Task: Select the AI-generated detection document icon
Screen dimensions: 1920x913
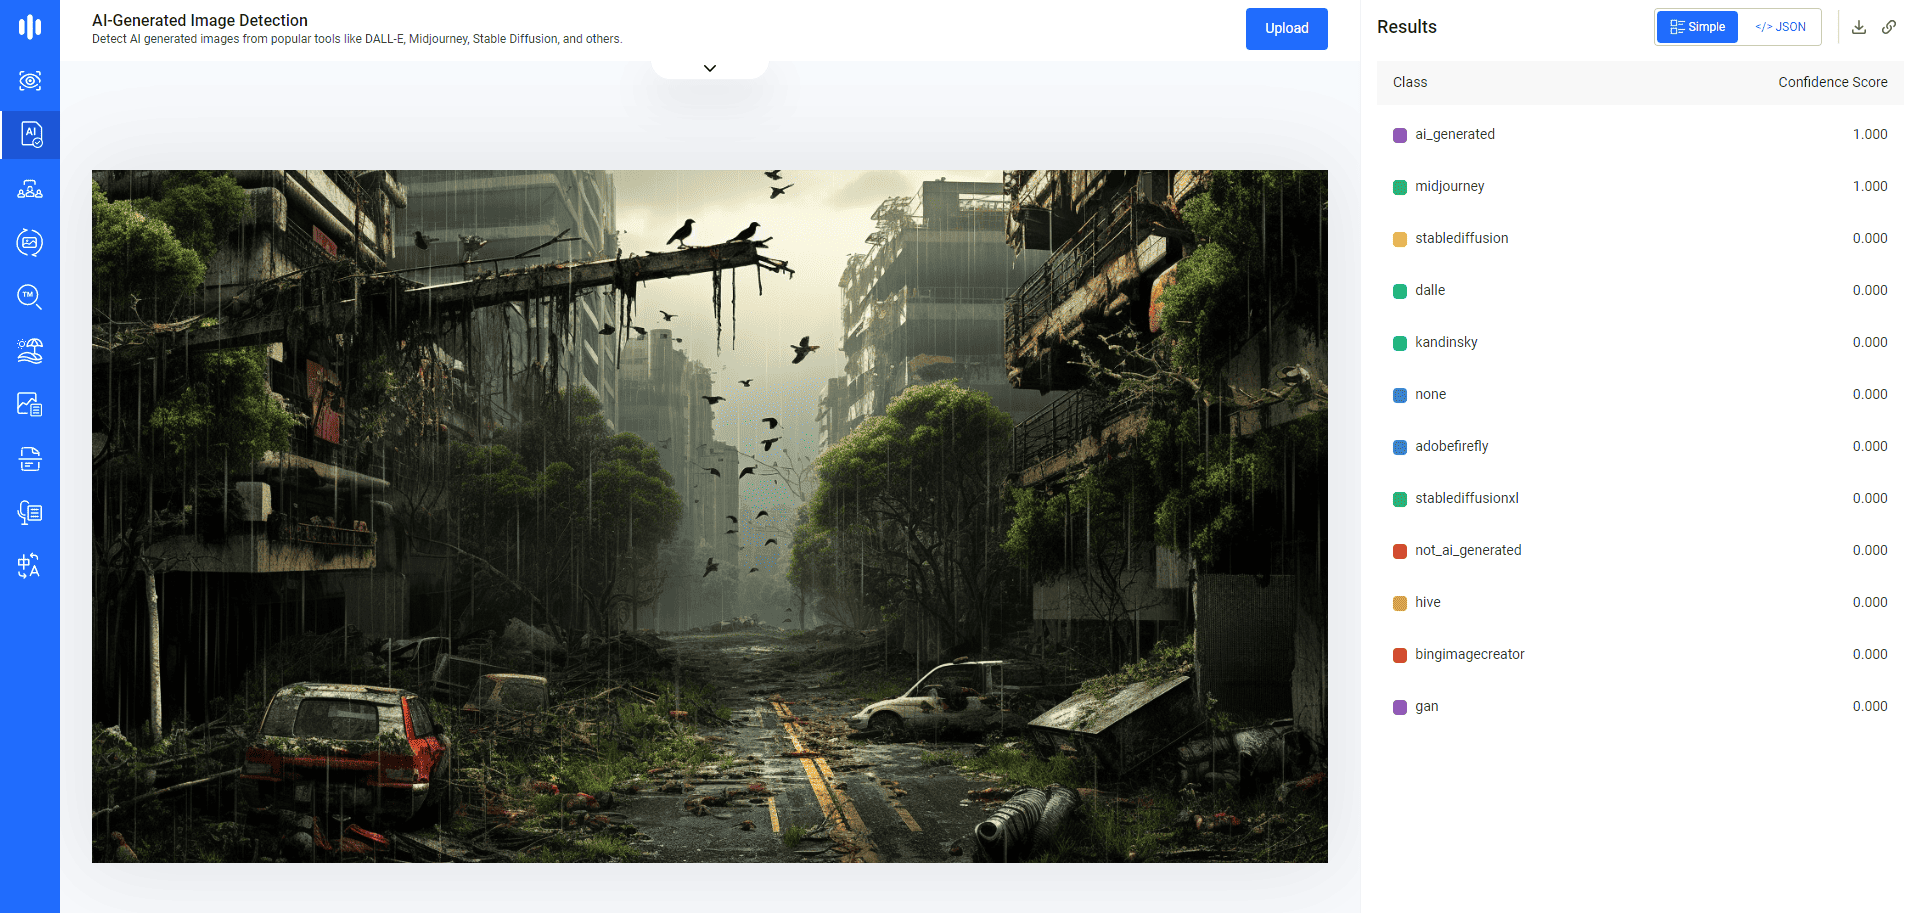Action: (30, 135)
